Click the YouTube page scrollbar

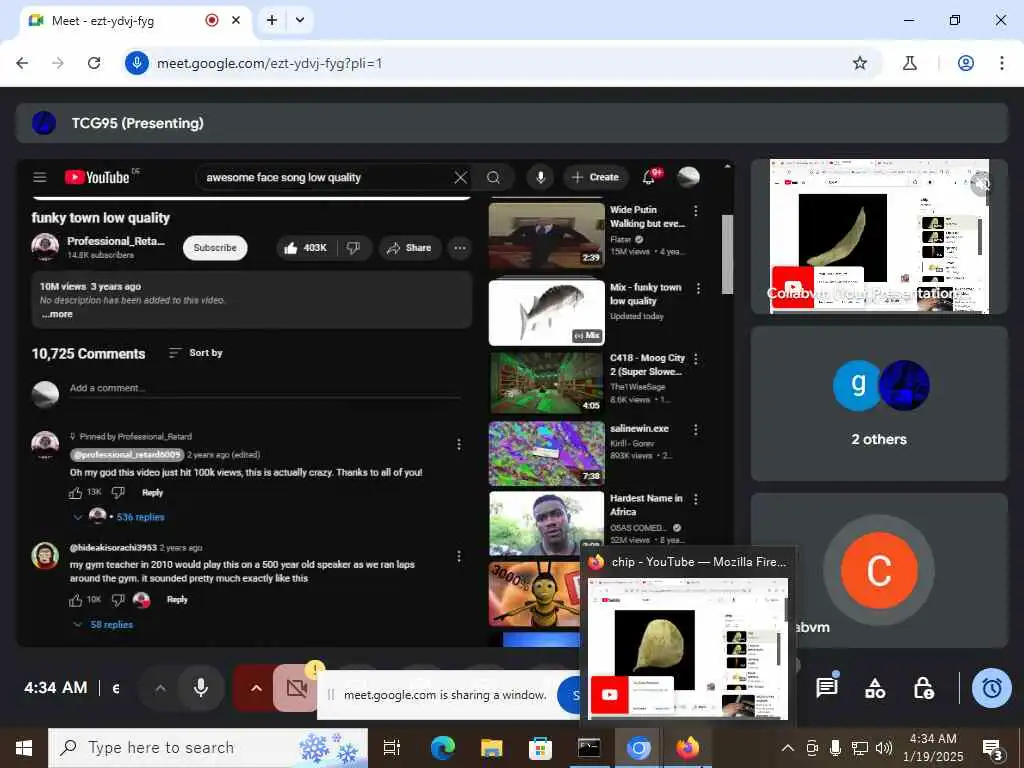pos(727,255)
